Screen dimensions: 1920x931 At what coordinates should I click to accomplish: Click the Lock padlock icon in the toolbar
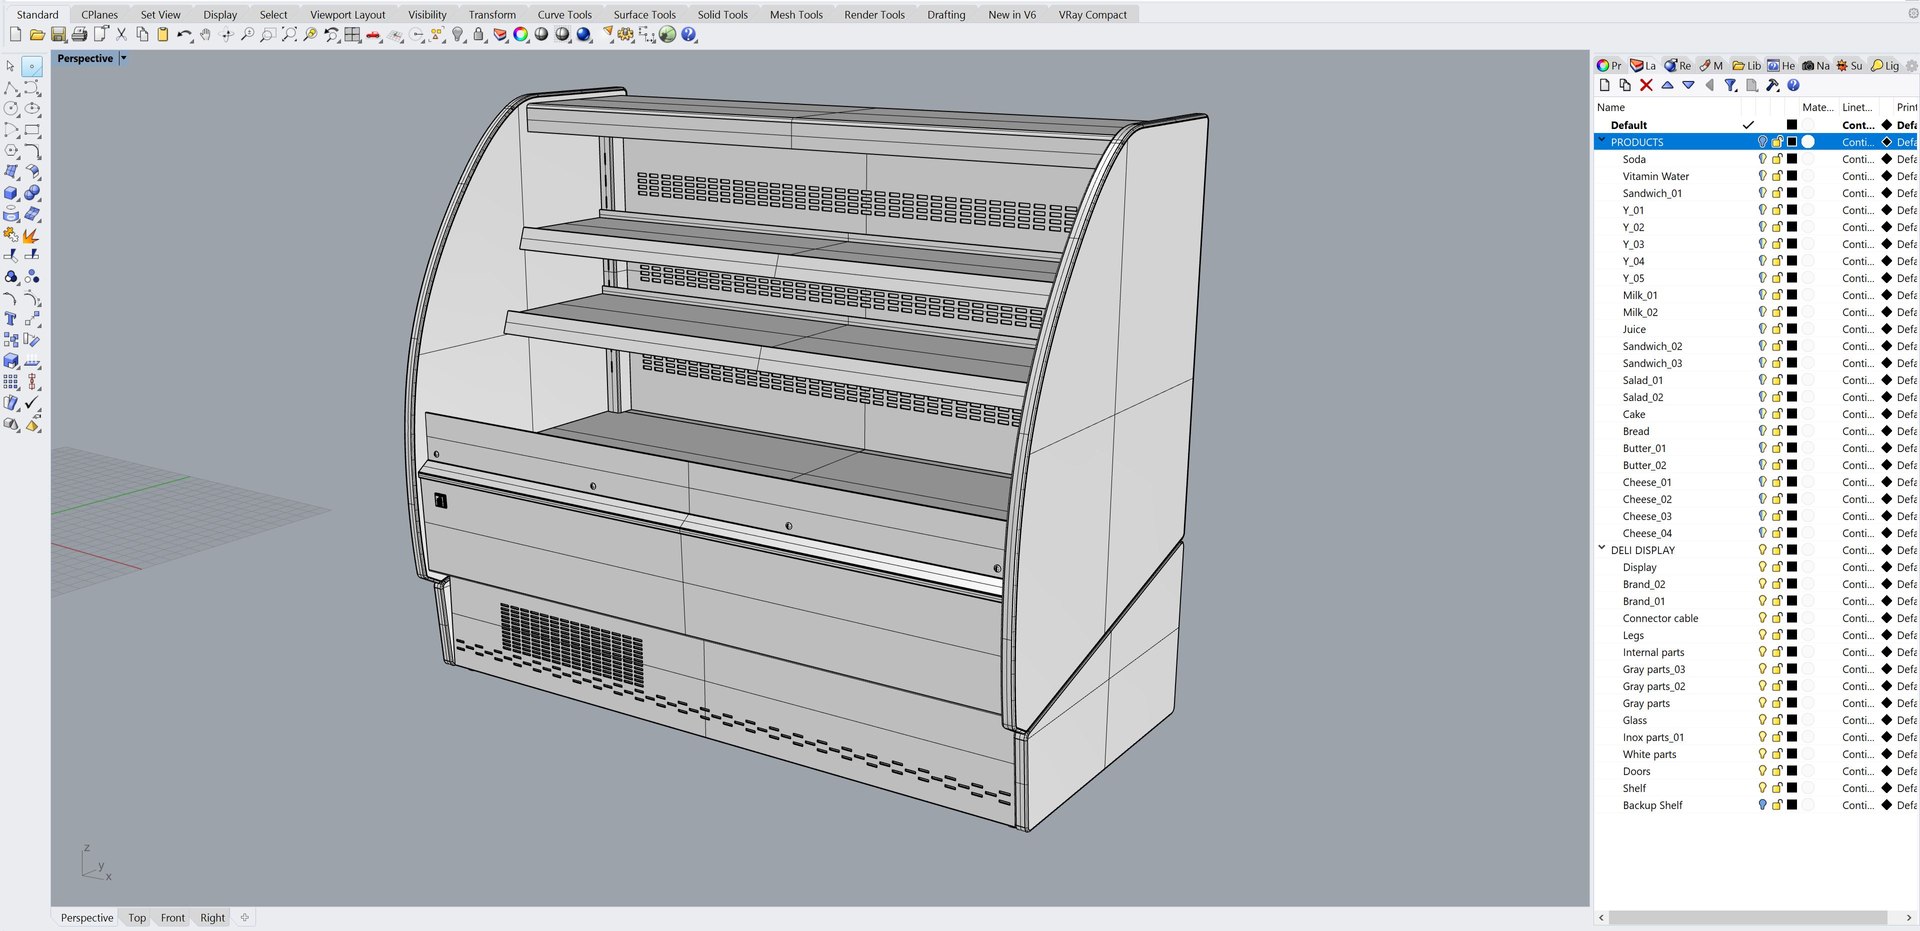click(479, 35)
